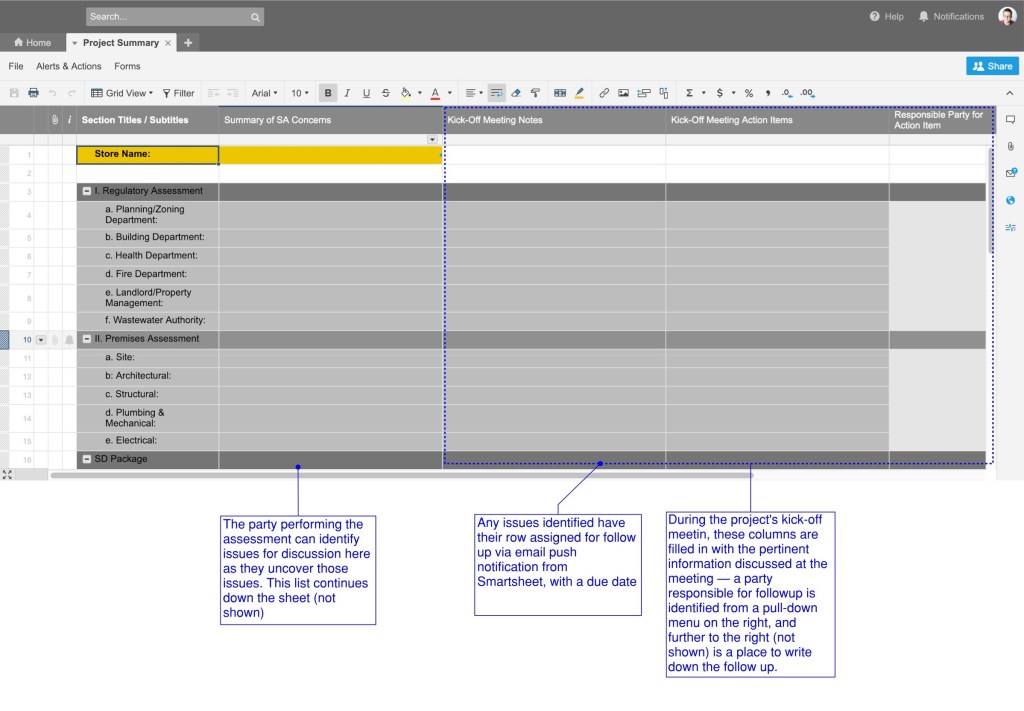Open the Grid View dropdown
1024x711 pixels.
tap(122, 93)
